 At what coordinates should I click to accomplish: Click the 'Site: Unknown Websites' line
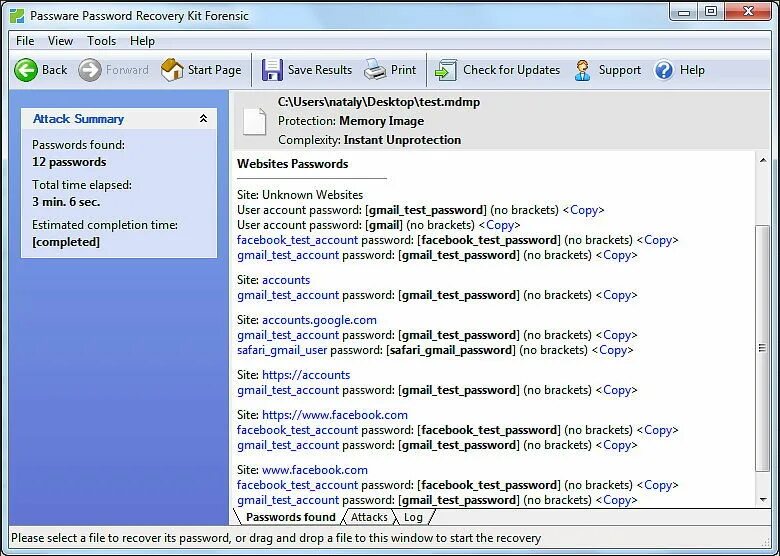[x=300, y=195]
